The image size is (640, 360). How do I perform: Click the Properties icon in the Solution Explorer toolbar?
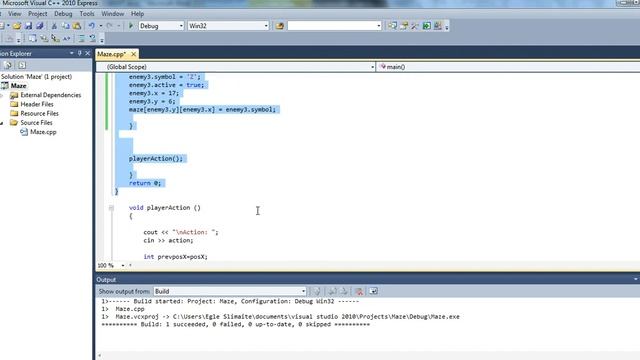(x=7, y=65)
